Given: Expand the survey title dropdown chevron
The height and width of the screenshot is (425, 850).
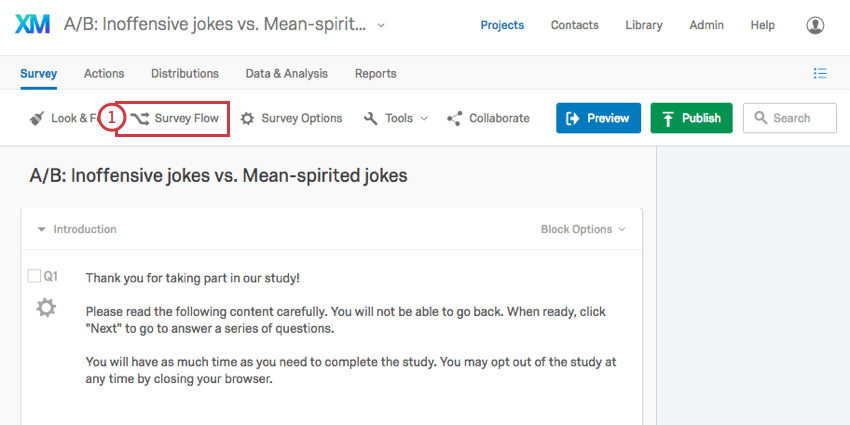Looking at the screenshot, I should [x=381, y=25].
